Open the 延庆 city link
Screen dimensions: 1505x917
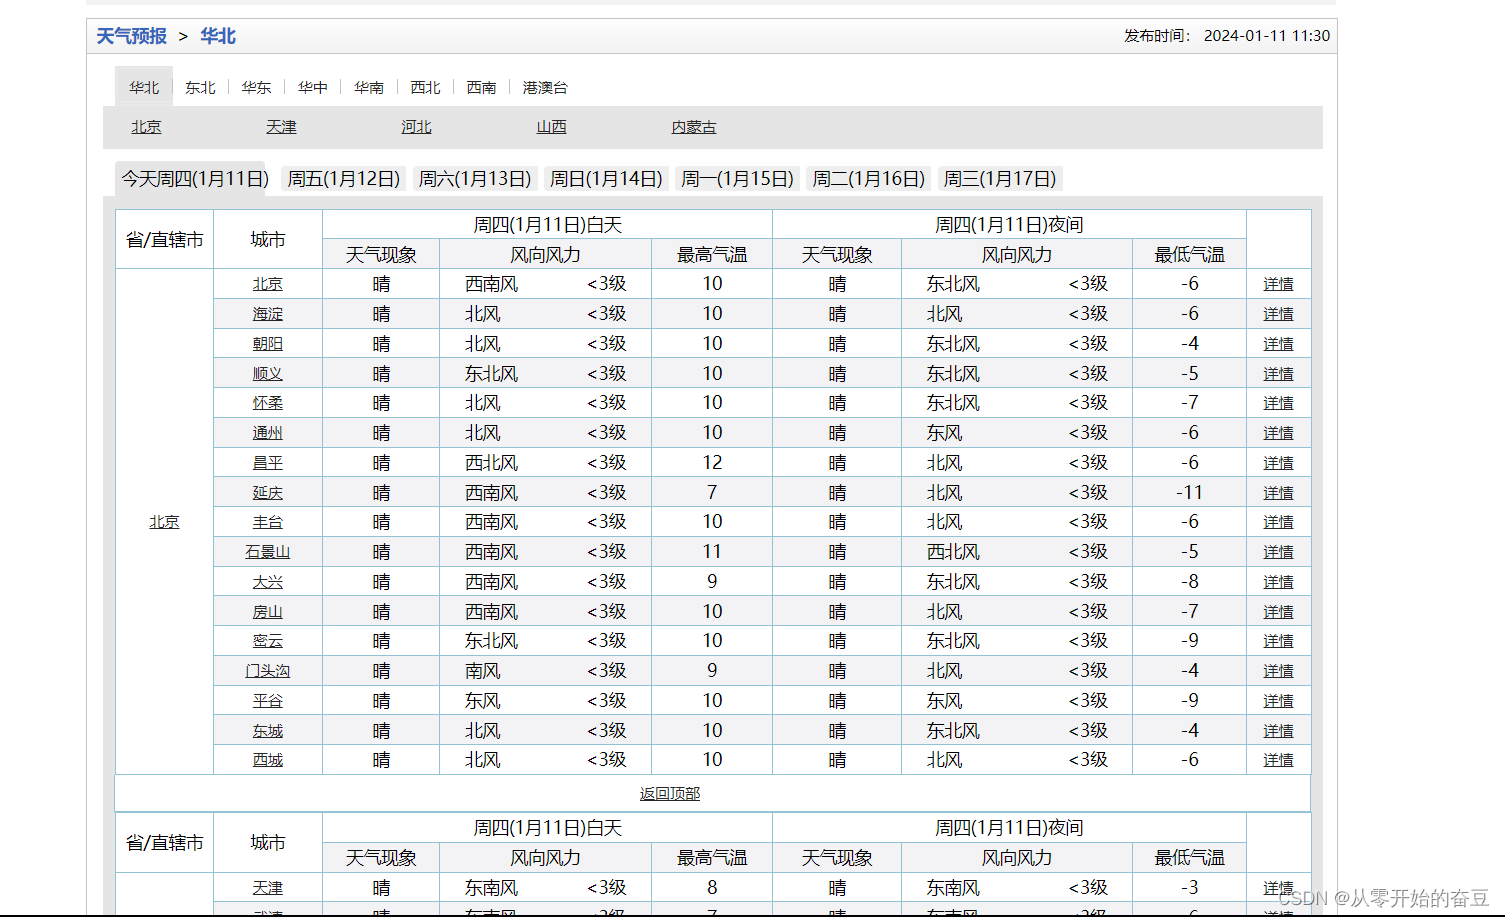point(267,493)
